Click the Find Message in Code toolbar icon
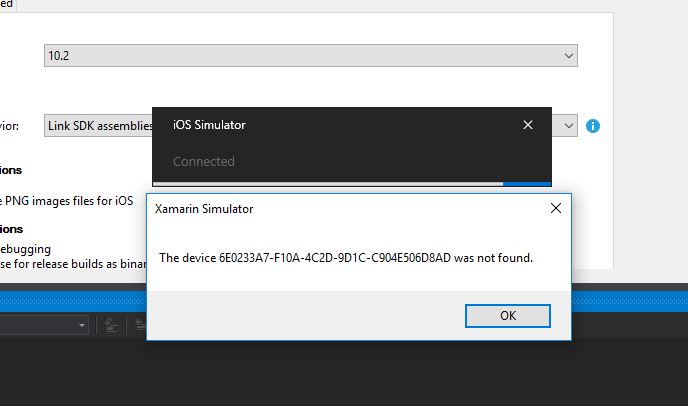 pyautogui.click(x=111, y=325)
